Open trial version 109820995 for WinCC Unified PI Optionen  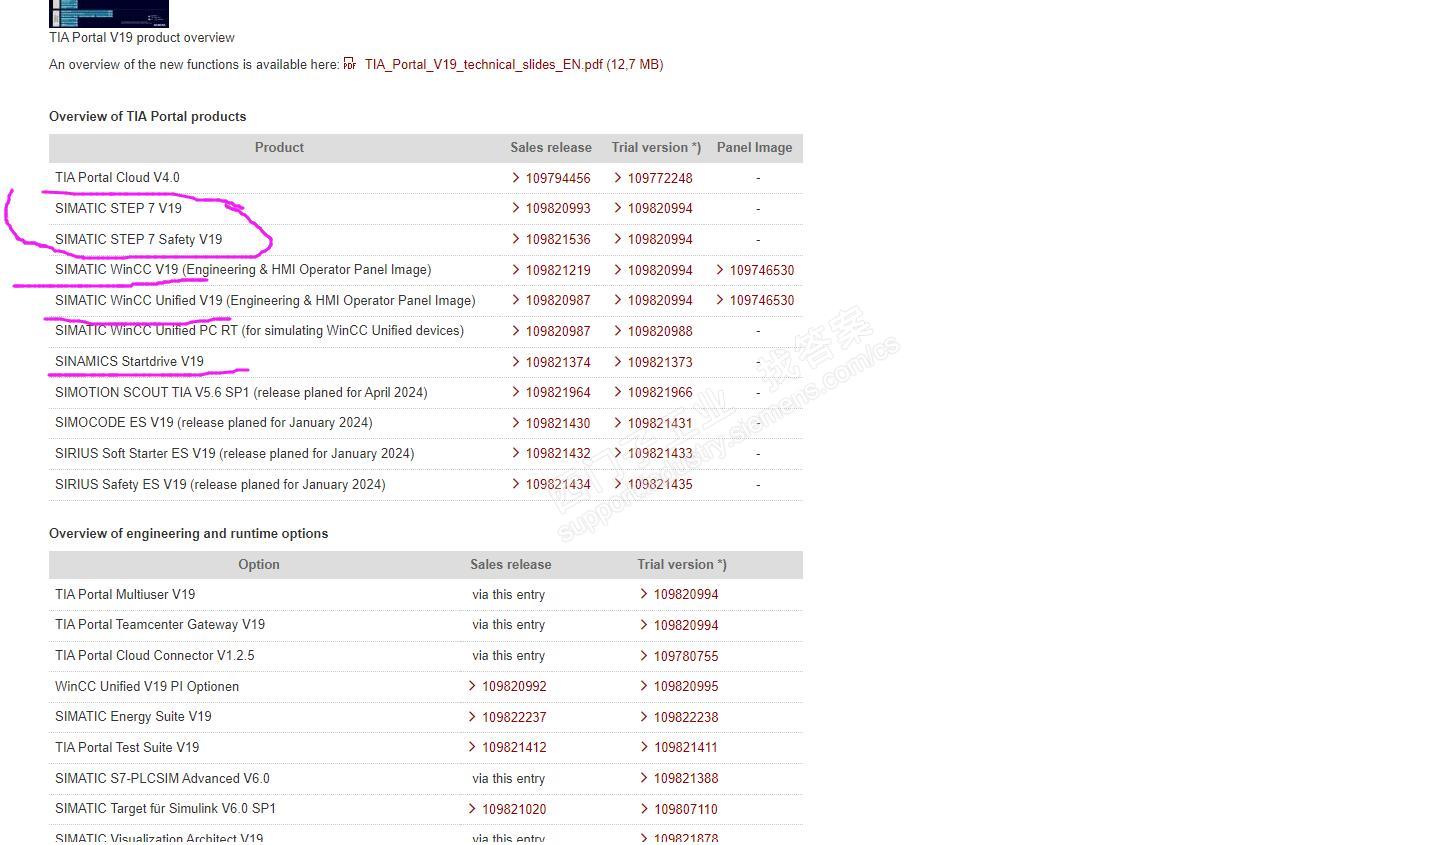[686, 687]
